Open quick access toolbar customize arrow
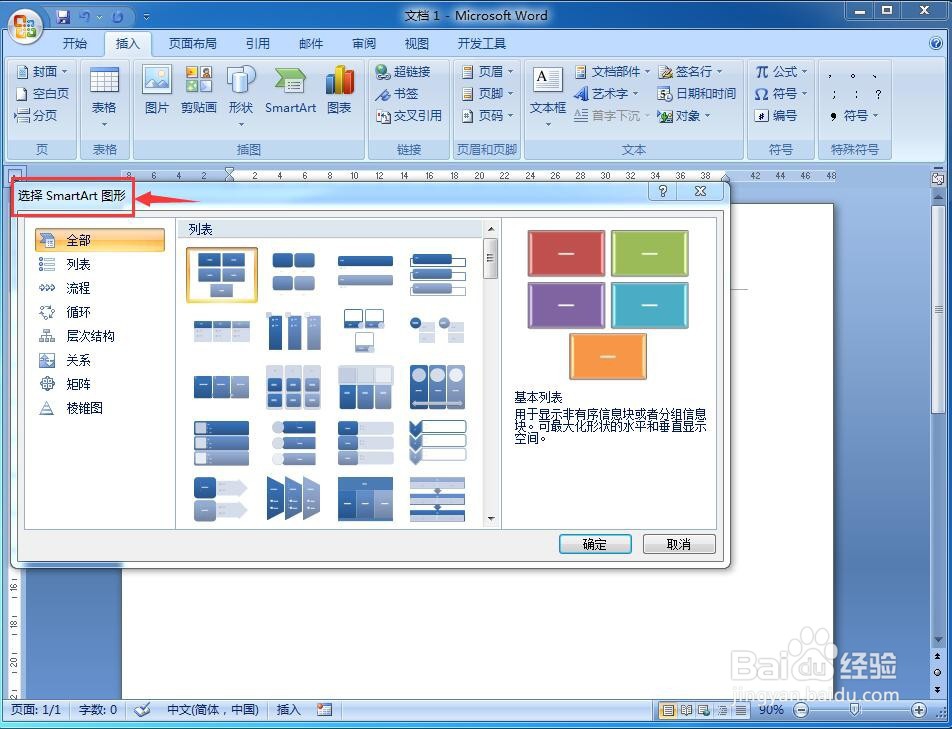This screenshot has width=952, height=729. coord(147,17)
